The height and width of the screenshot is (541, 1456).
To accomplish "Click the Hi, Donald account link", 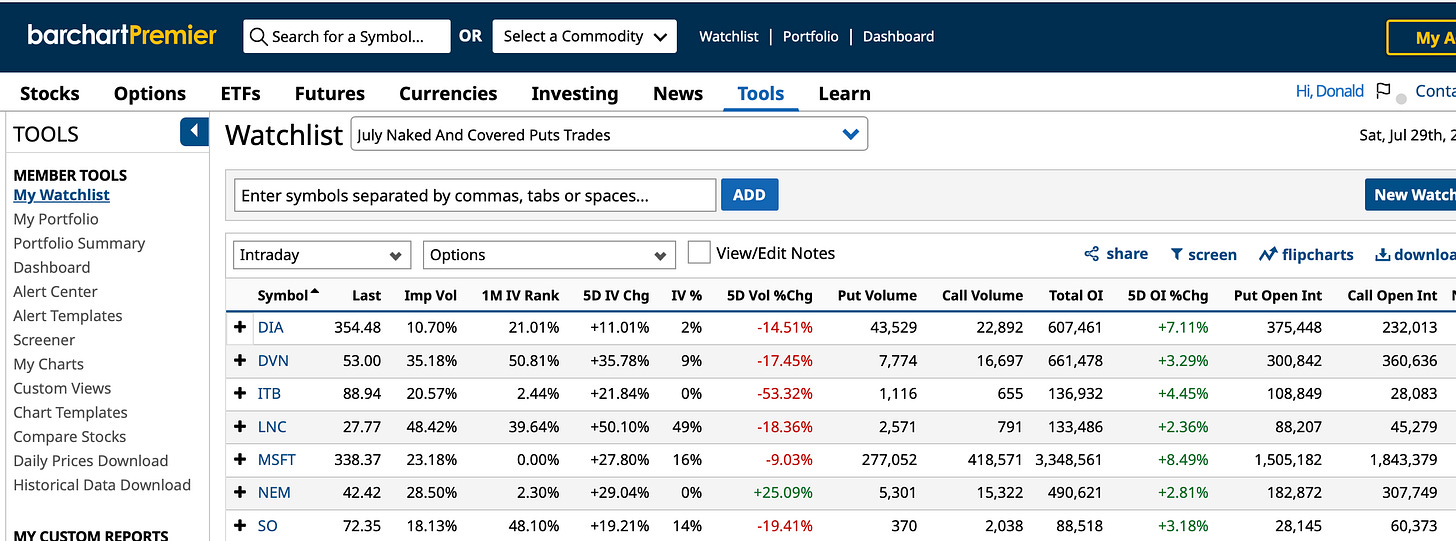I will [1330, 91].
